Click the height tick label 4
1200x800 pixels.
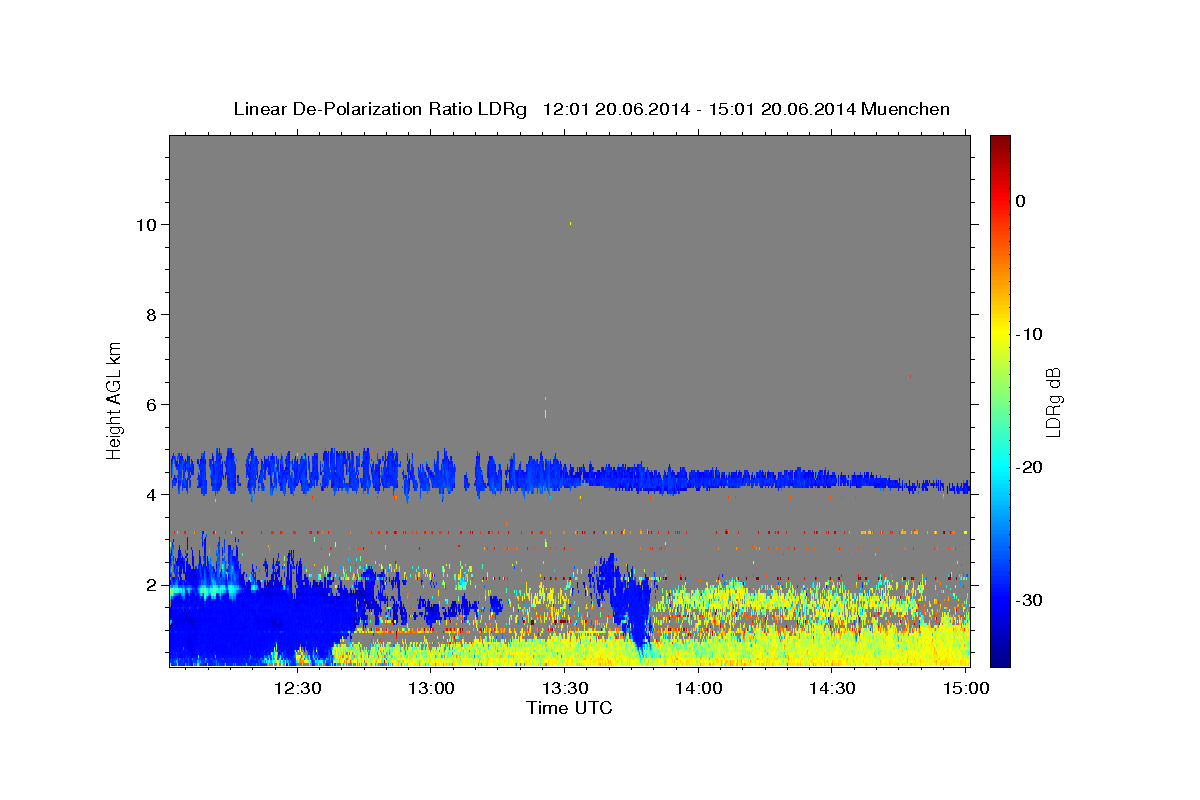pyautogui.click(x=153, y=494)
